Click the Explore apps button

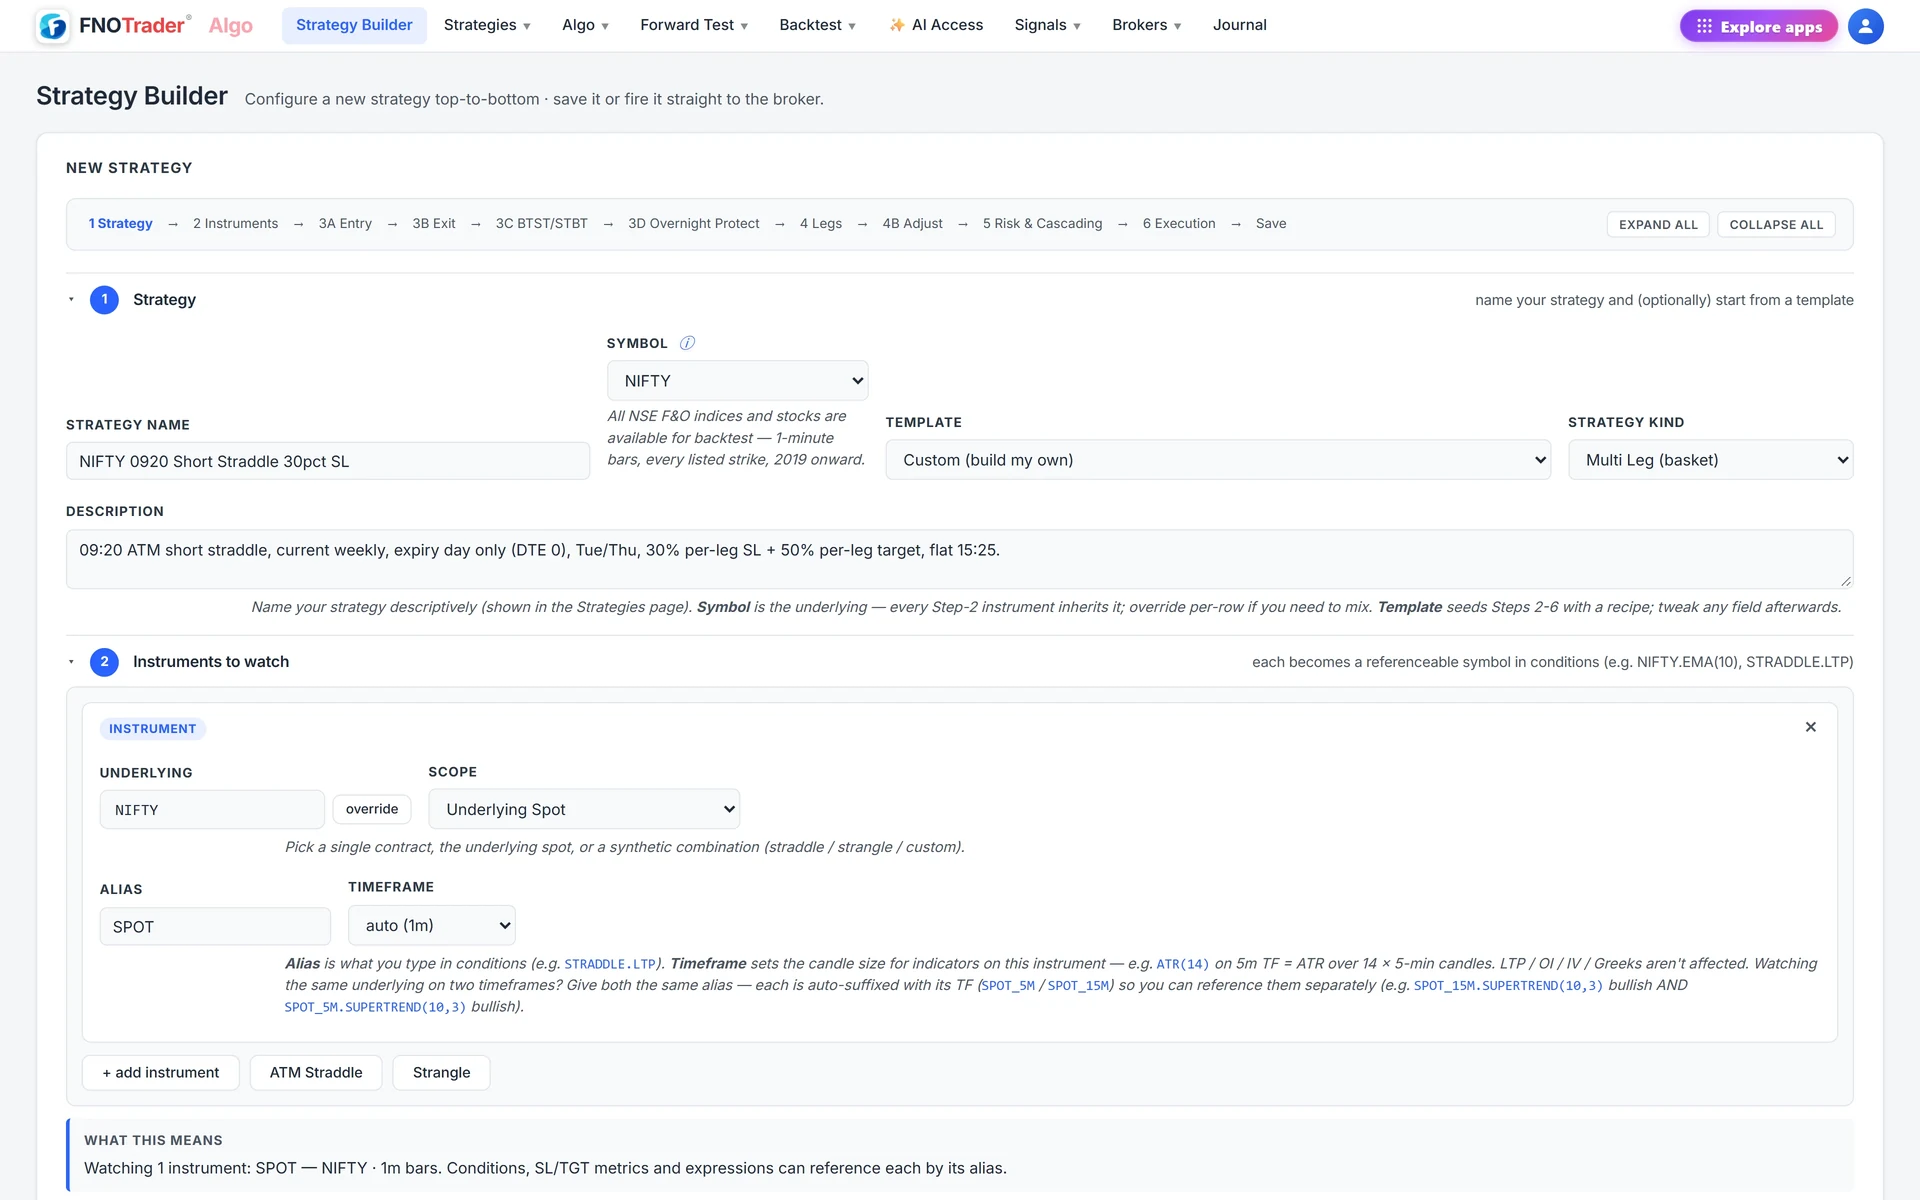pyautogui.click(x=1758, y=26)
